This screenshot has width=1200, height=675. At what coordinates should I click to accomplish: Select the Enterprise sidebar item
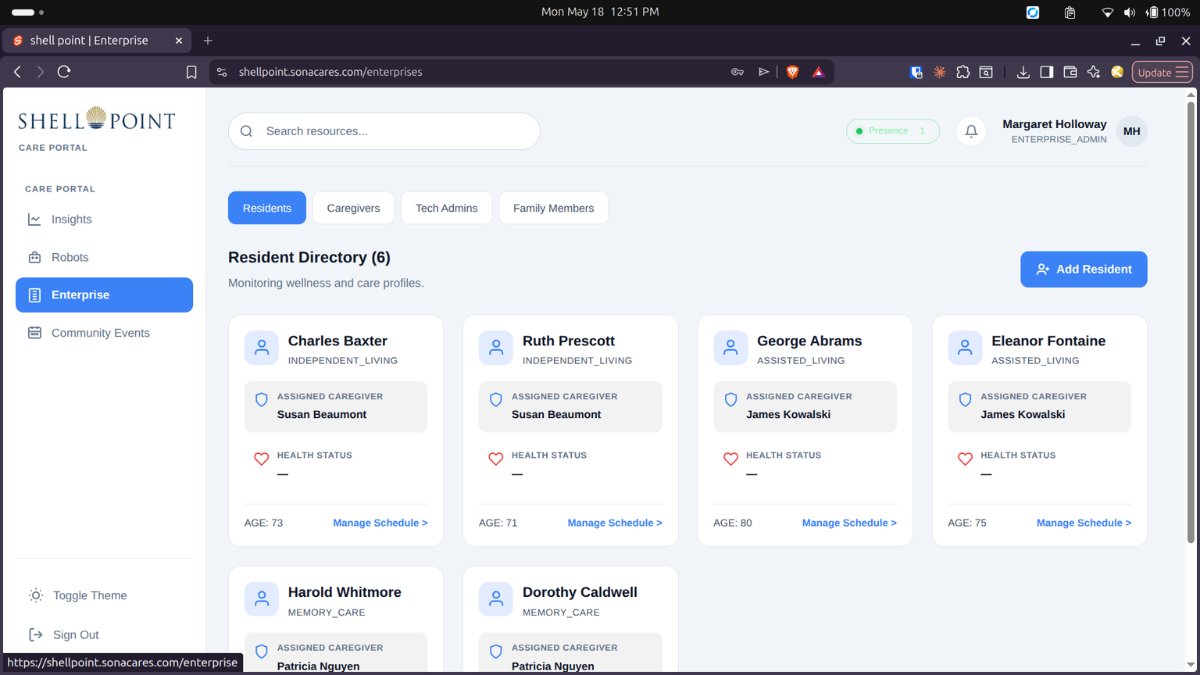tap(104, 295)
